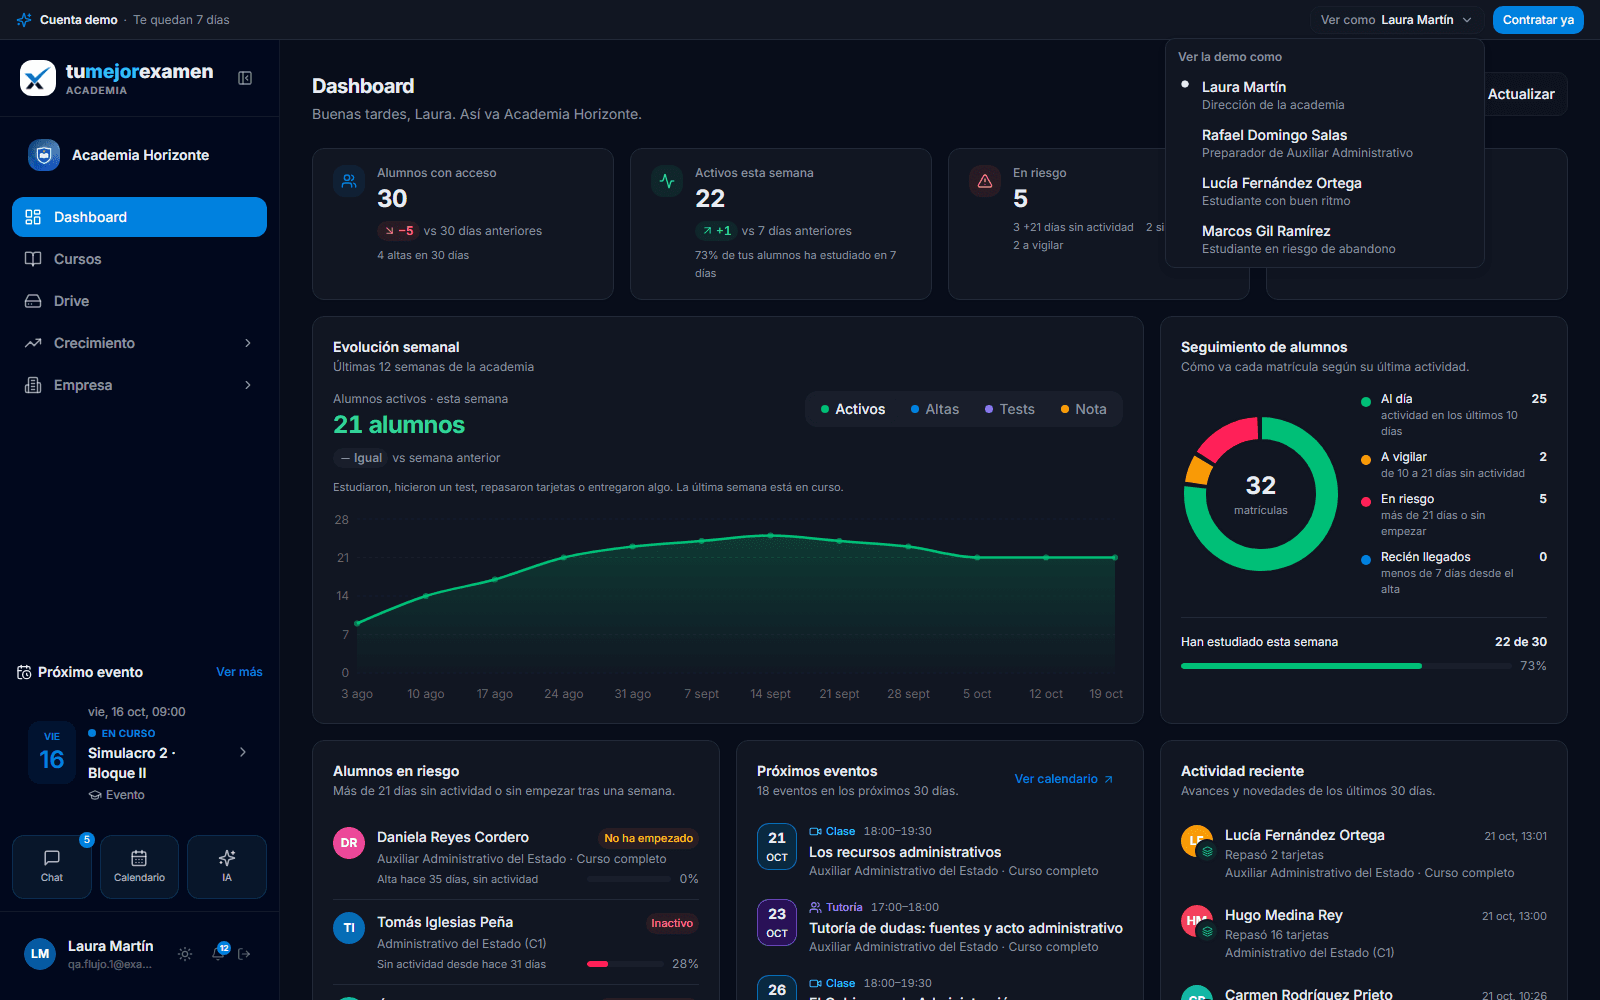Switch demo view to Marcos Gil Ramírez
The image size is (1600, 1000).
1324,239
